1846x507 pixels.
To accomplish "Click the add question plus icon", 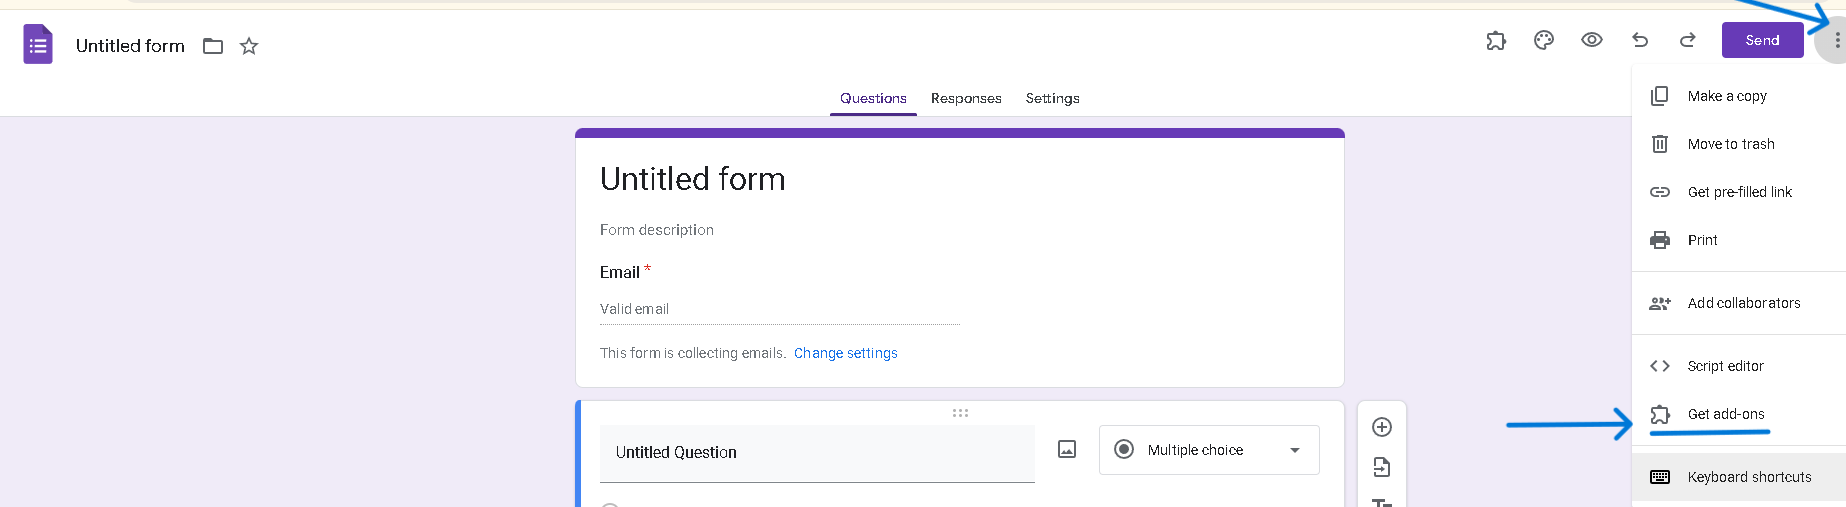I will (1382, 427).
